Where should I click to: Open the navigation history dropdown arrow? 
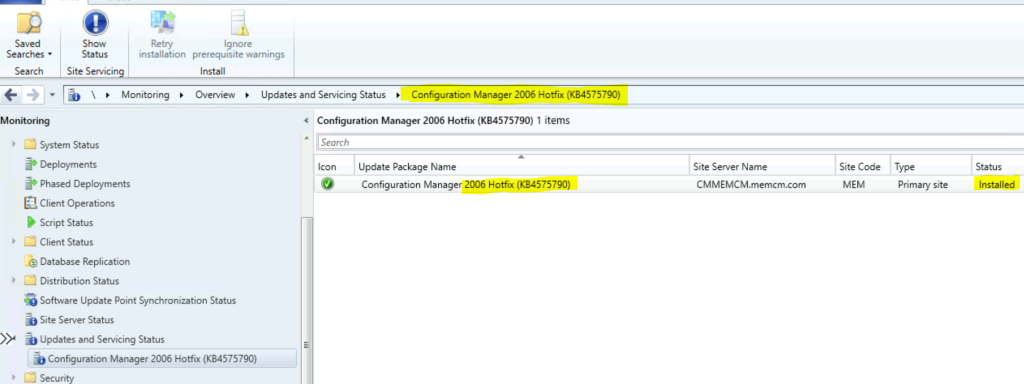coord(53,95)
